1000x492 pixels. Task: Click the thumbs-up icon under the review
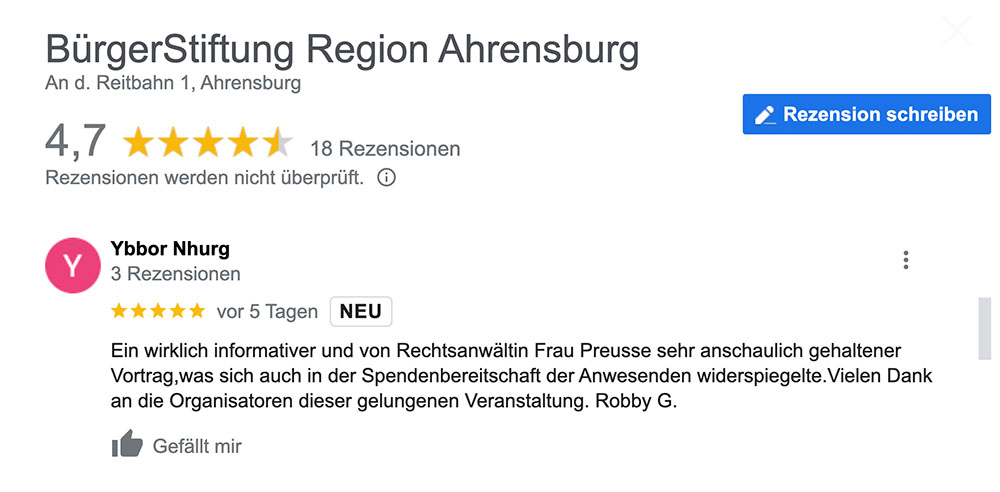127,444
